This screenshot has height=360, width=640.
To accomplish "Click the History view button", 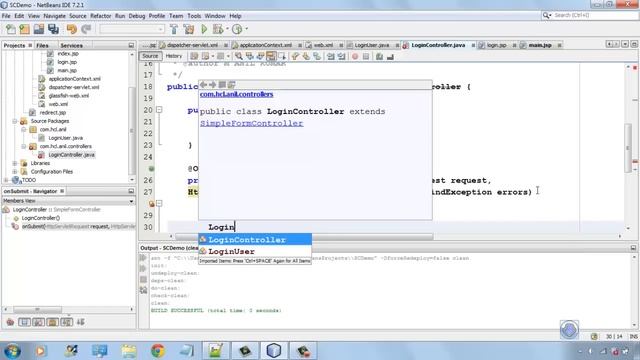I will pyautogui.click(x=174, y=56).
